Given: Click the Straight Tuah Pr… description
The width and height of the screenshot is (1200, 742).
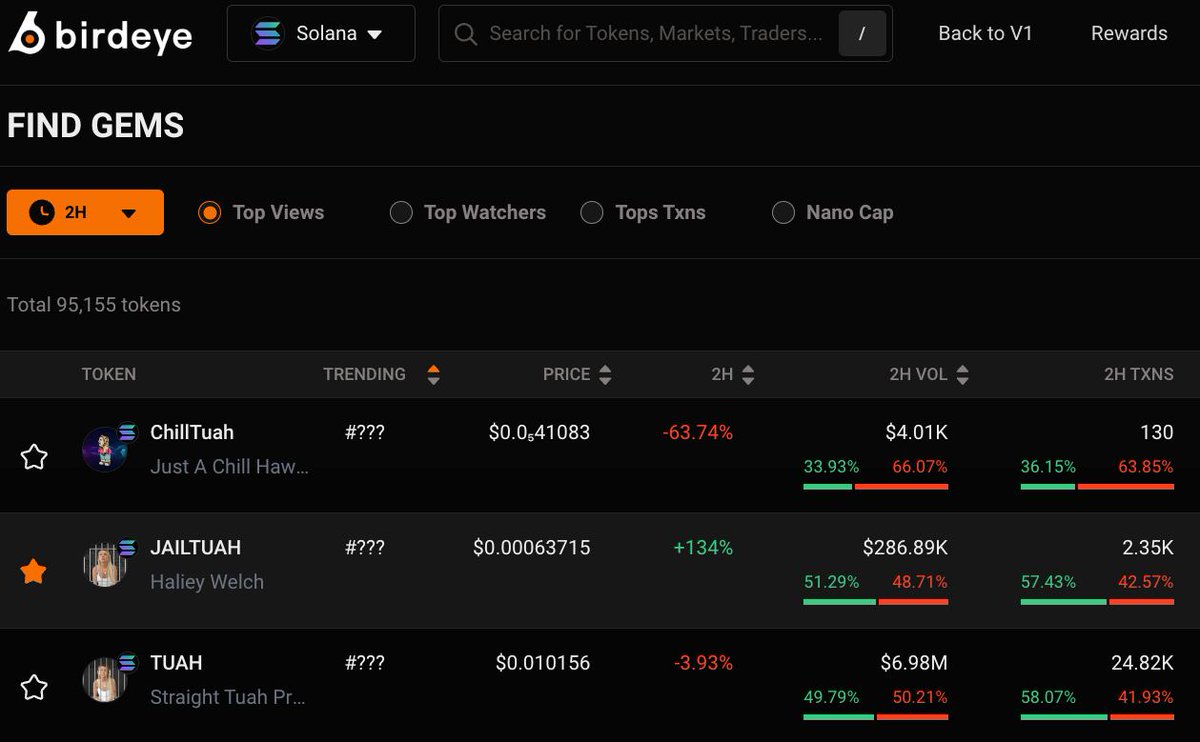Looking at the screenshot, I should point(227,697).
